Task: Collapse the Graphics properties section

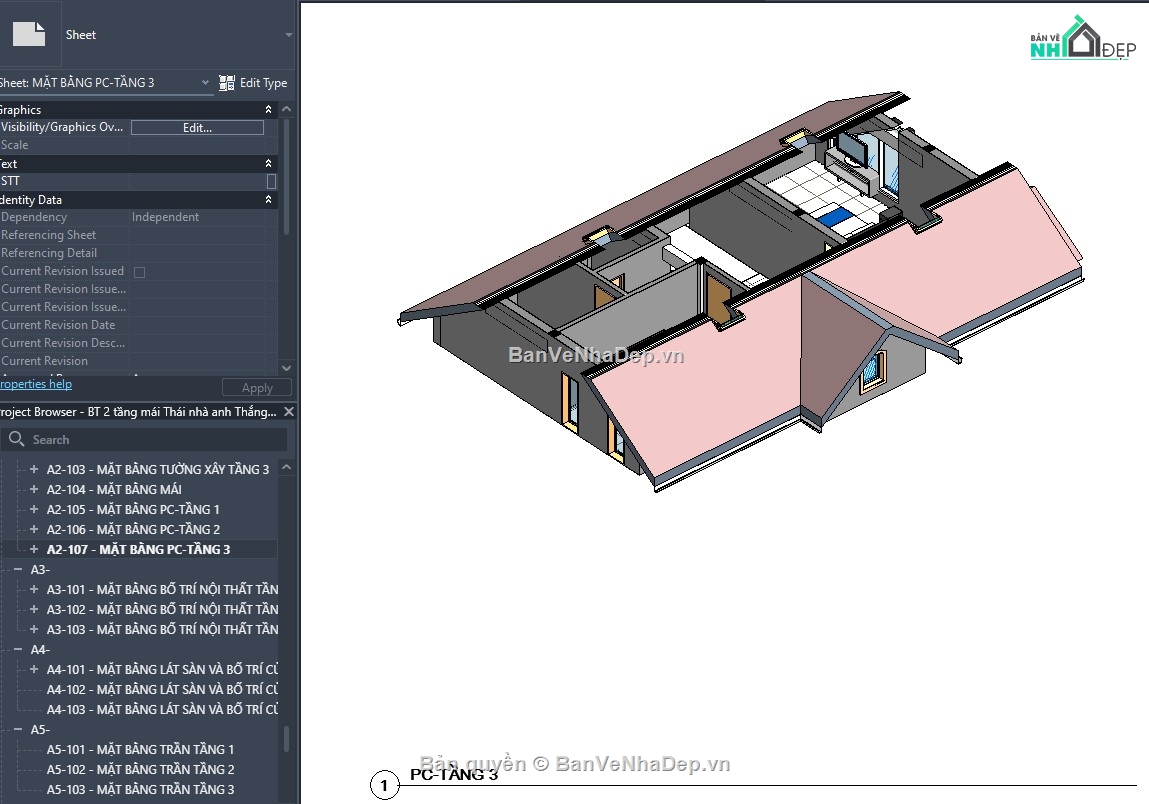Action: [x=268, y=110]
